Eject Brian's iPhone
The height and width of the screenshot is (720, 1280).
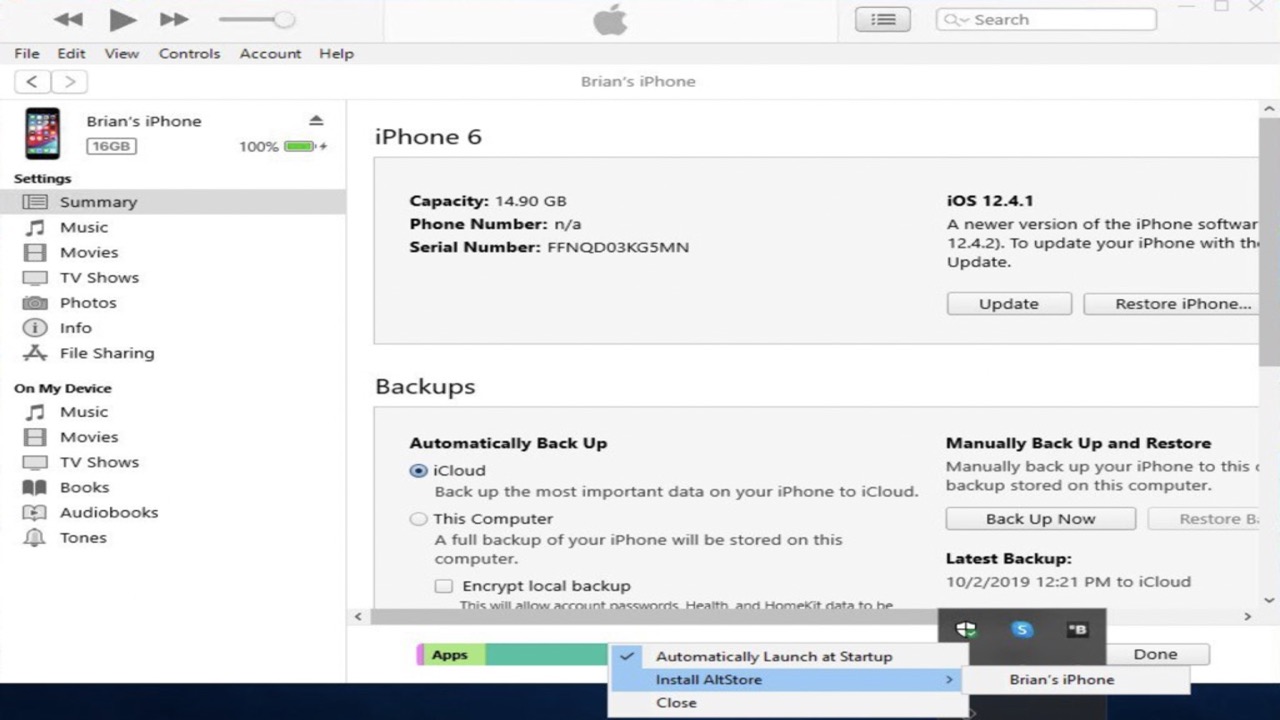click(316, 121)
